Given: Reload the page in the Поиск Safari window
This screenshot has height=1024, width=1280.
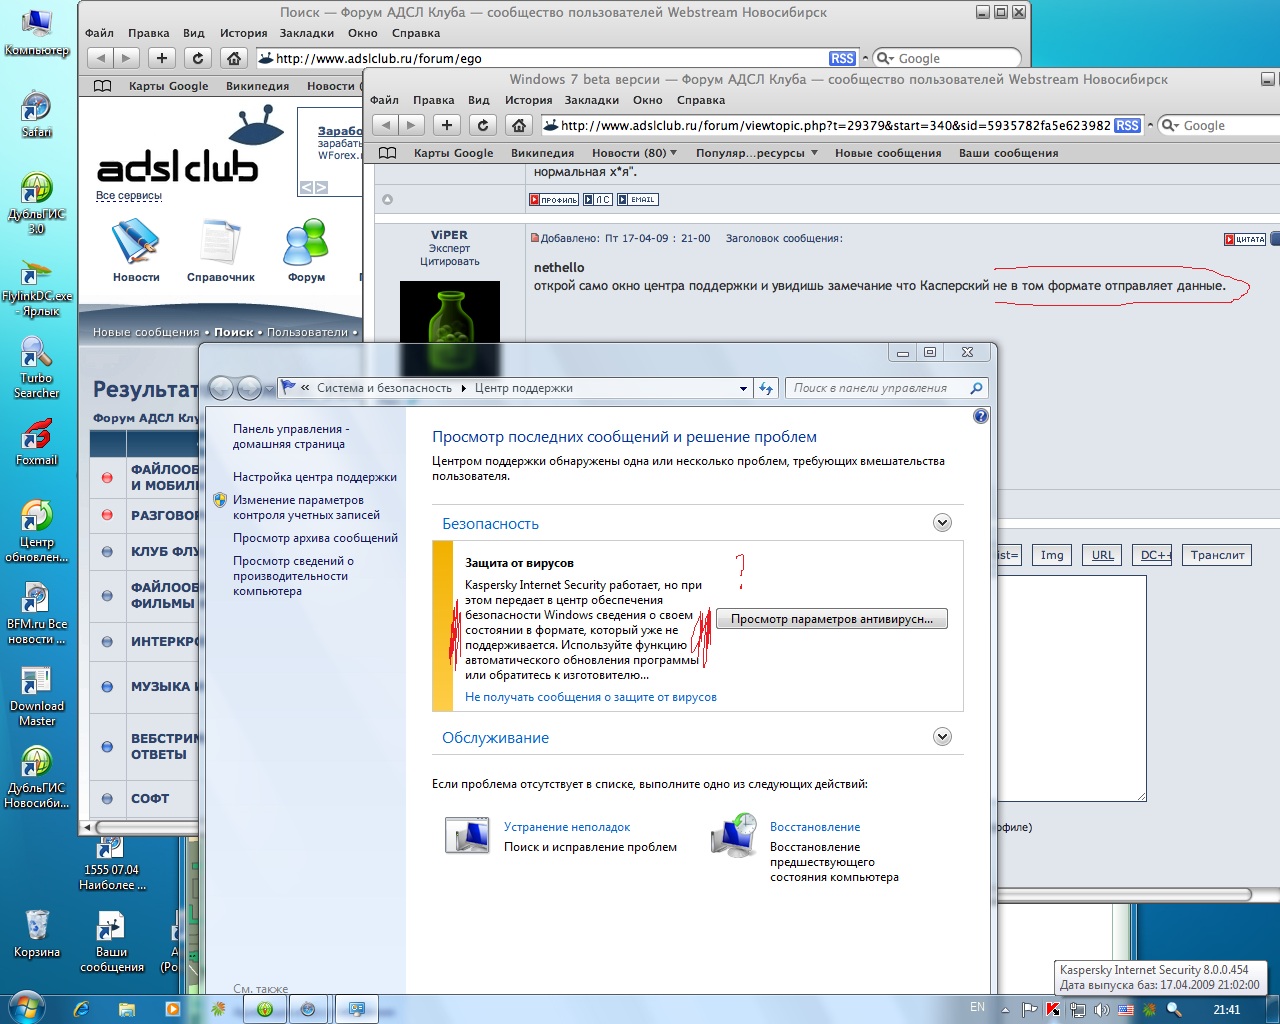Looking at the screenshot, I should (198, 58).
